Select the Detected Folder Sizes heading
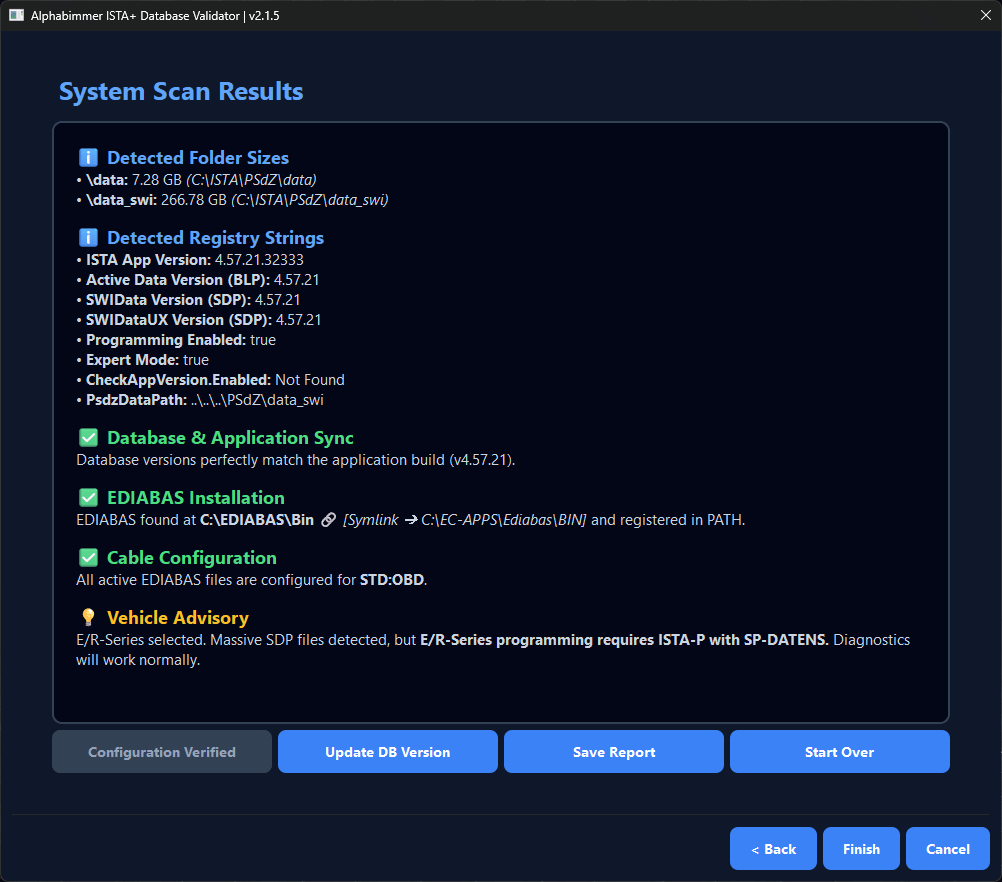 pyautogui.click(x=198, y=157)
